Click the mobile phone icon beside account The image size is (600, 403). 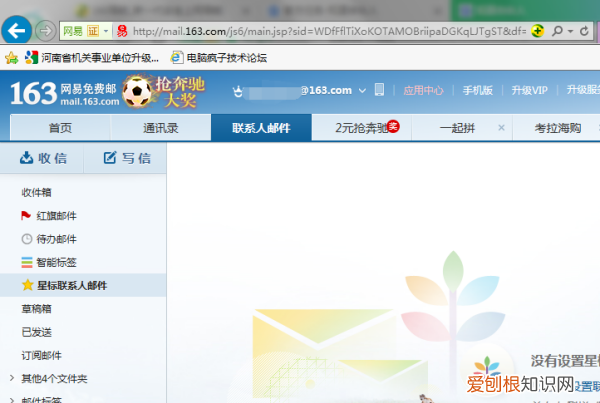tap(380, 90)
